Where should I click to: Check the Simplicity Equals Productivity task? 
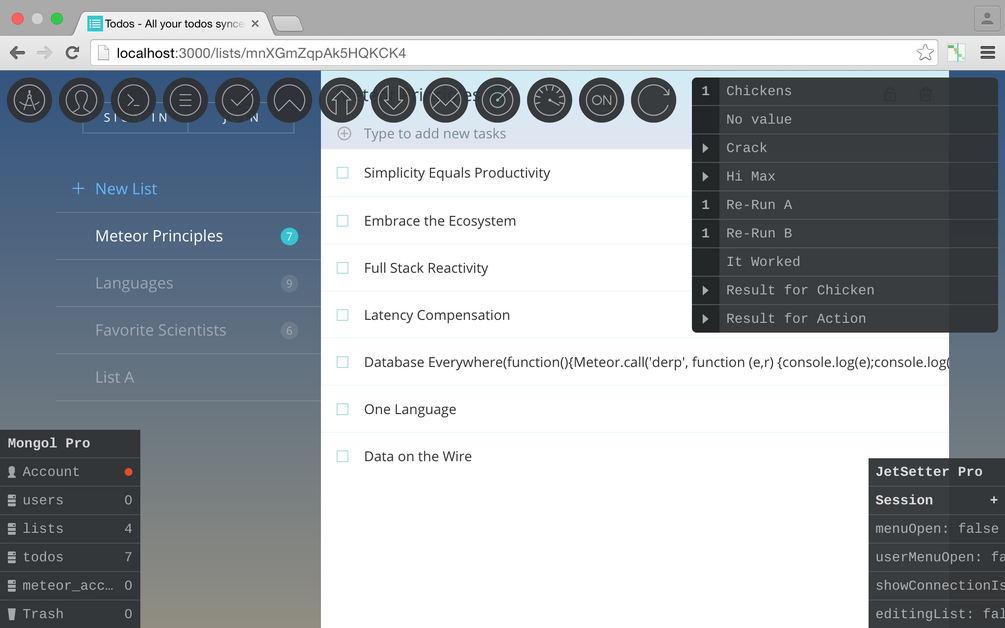343,173
